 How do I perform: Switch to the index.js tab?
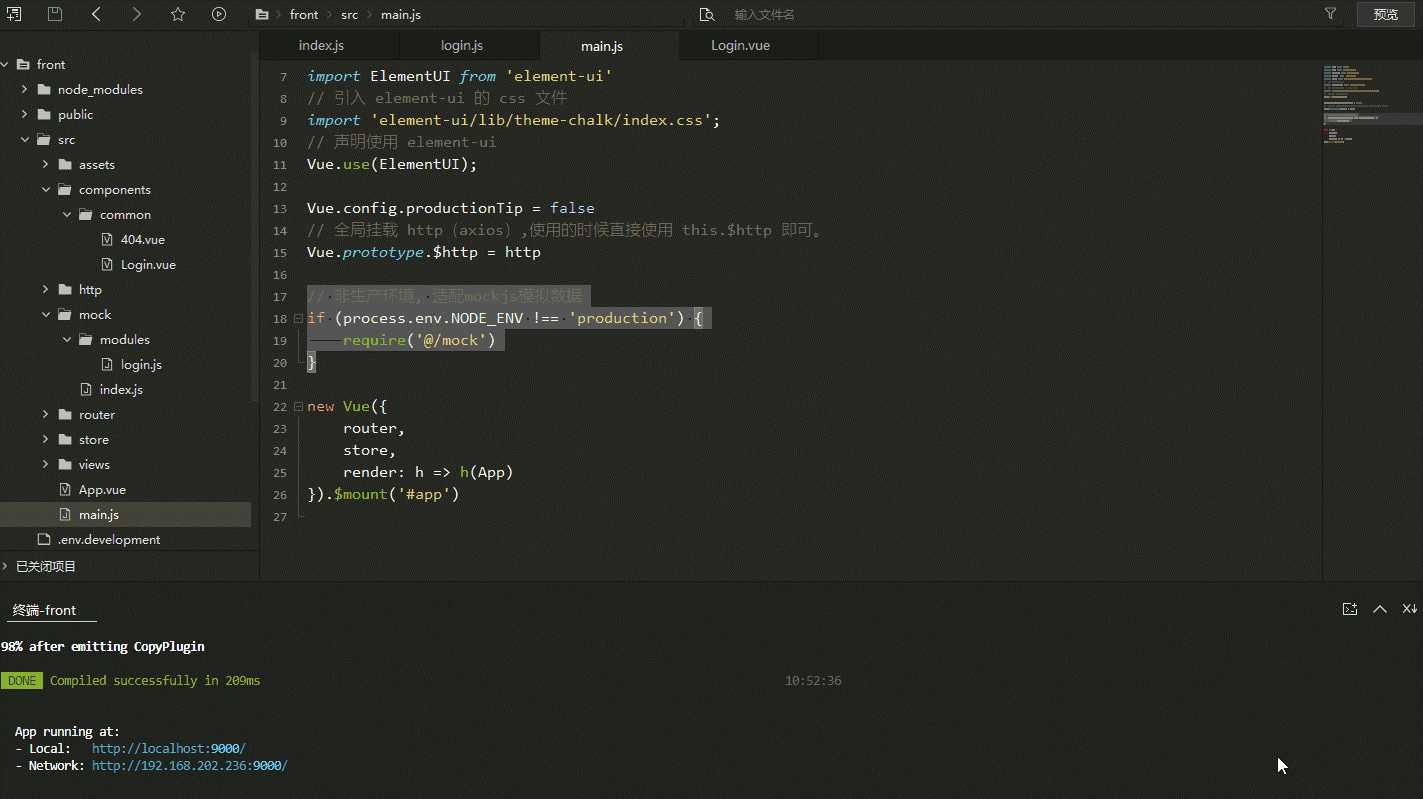322,45
